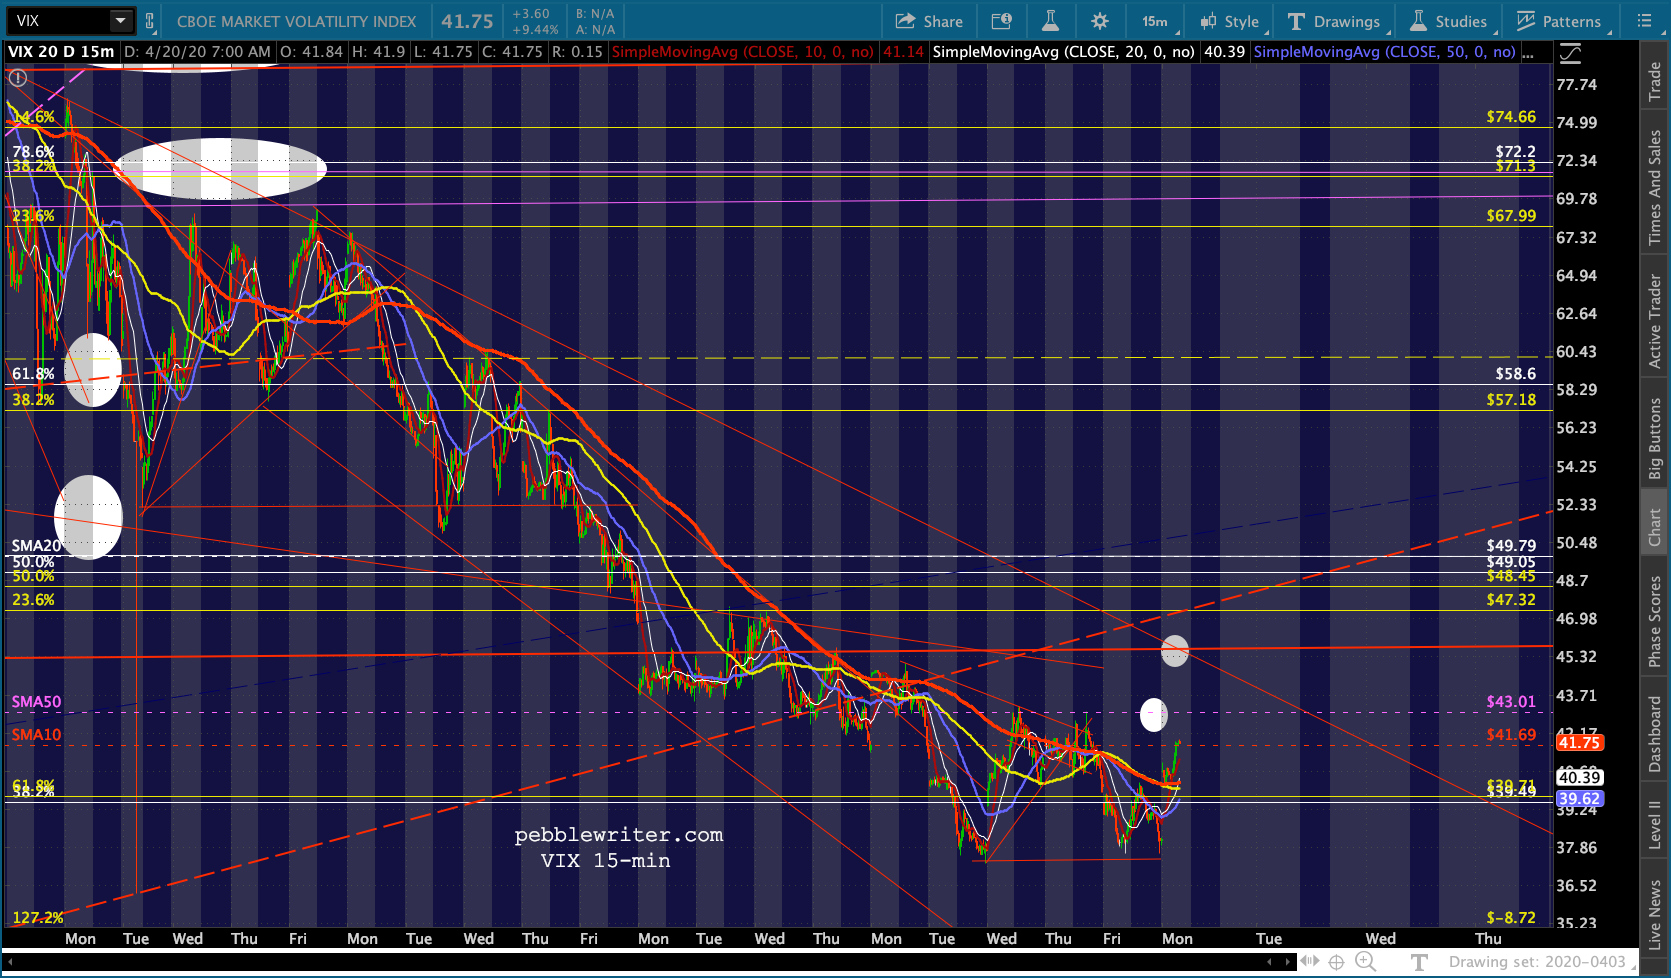Click the chart alert exclamation icon

[x=18, y=78]
